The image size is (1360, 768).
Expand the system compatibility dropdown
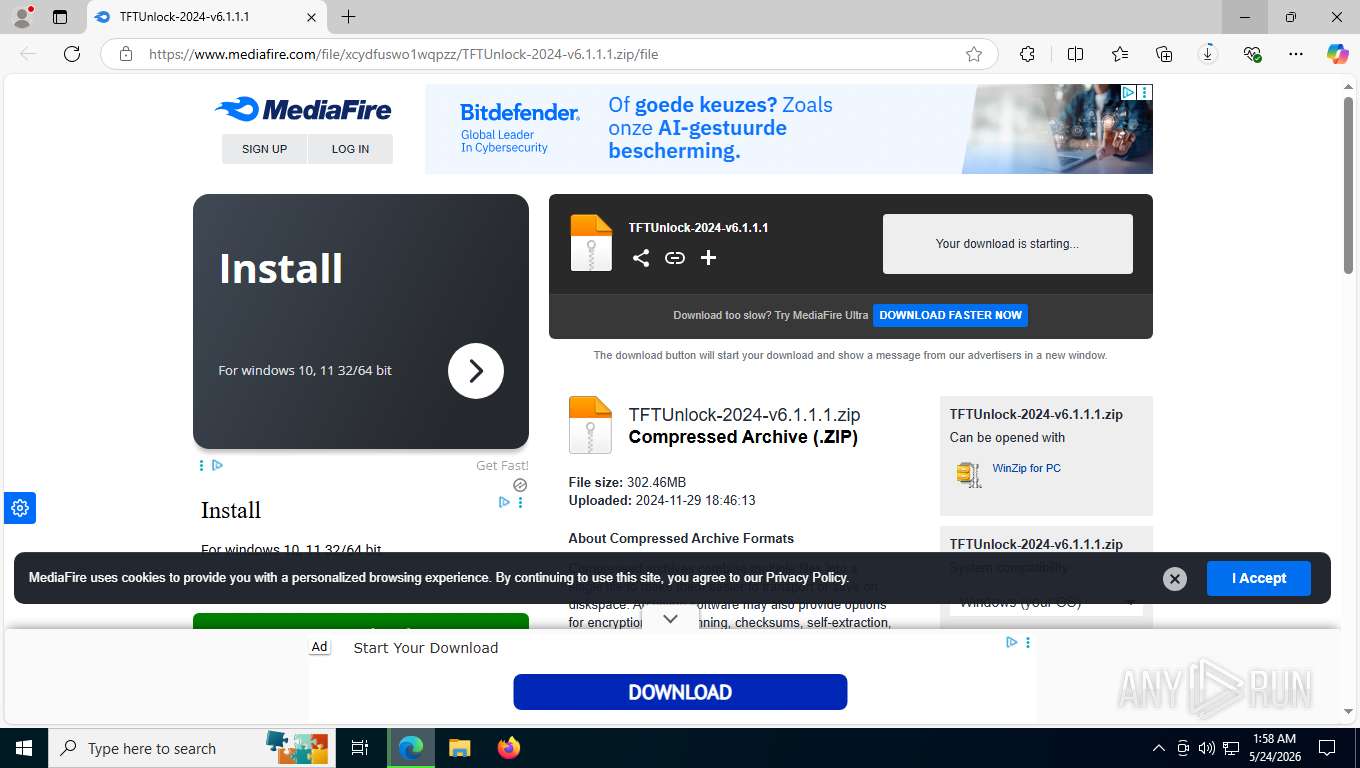click(1046, 602)
